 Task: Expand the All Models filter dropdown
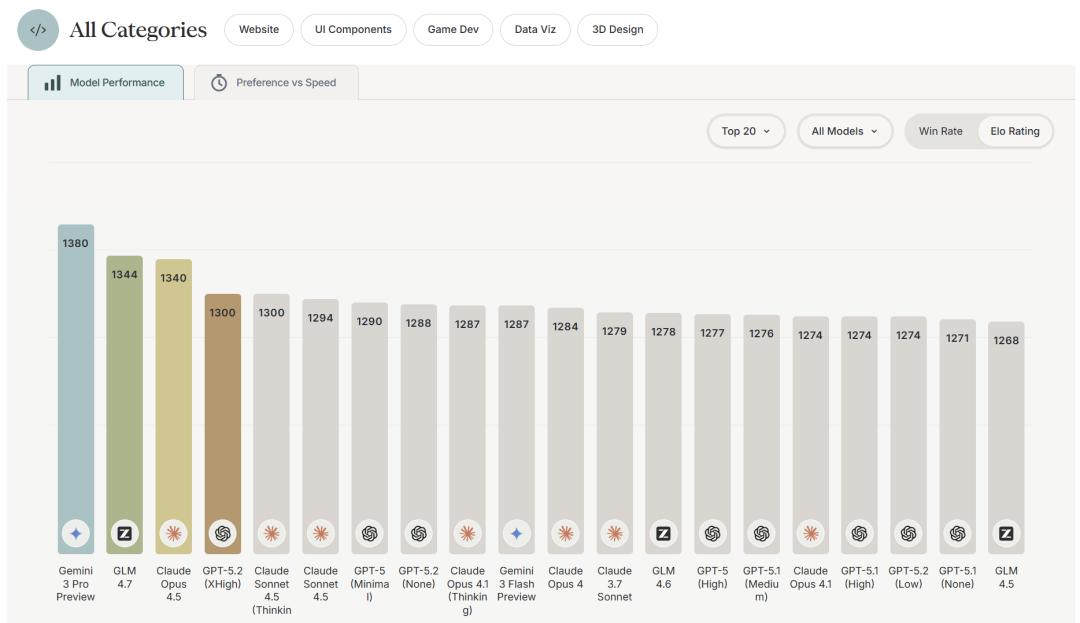click(844, 131)
